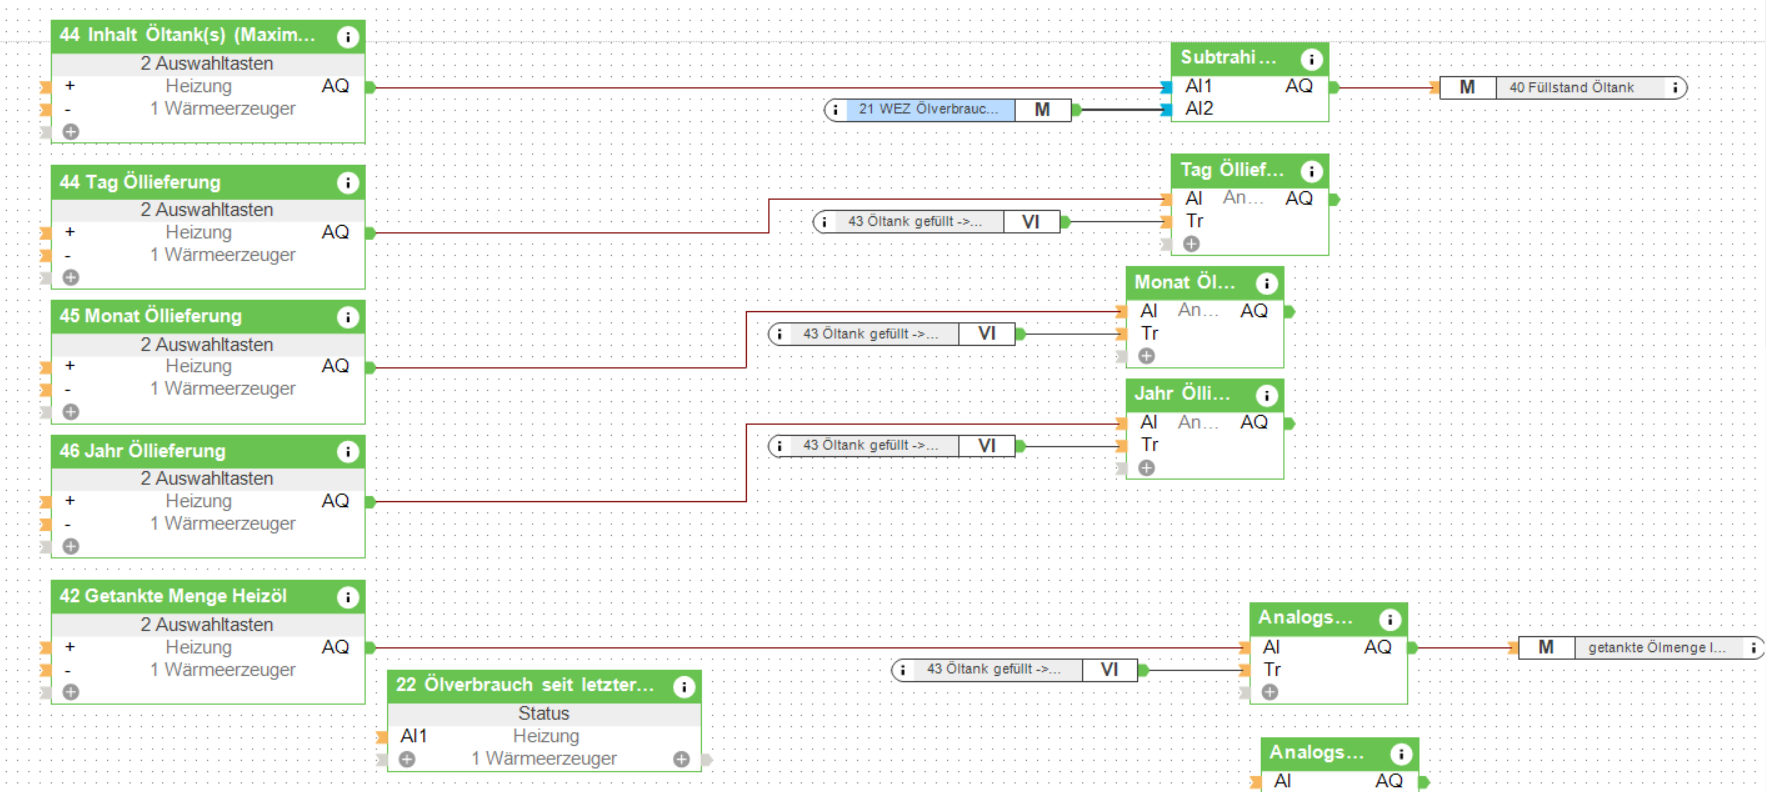Add input via plus on 44 Tag Öllieferung block
This screenshot has height=792, width=1766.
71,277
